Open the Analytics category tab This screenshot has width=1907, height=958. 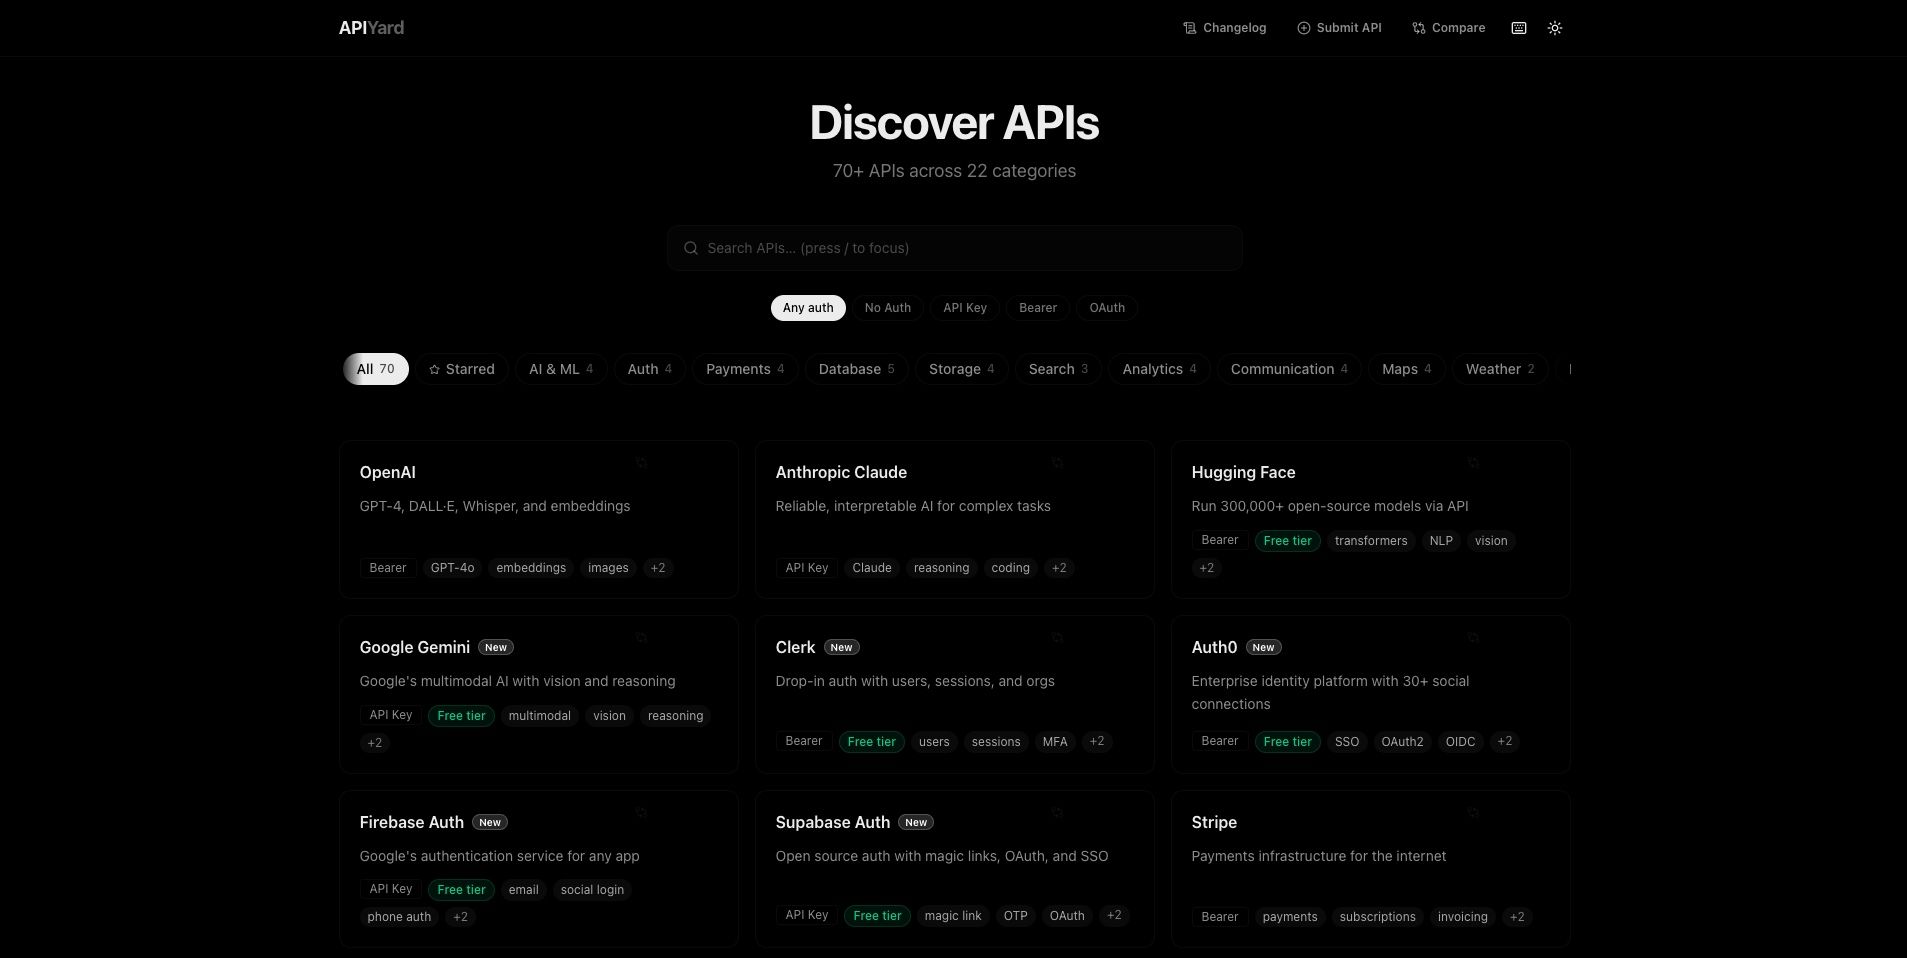[x=1160, y=369]
